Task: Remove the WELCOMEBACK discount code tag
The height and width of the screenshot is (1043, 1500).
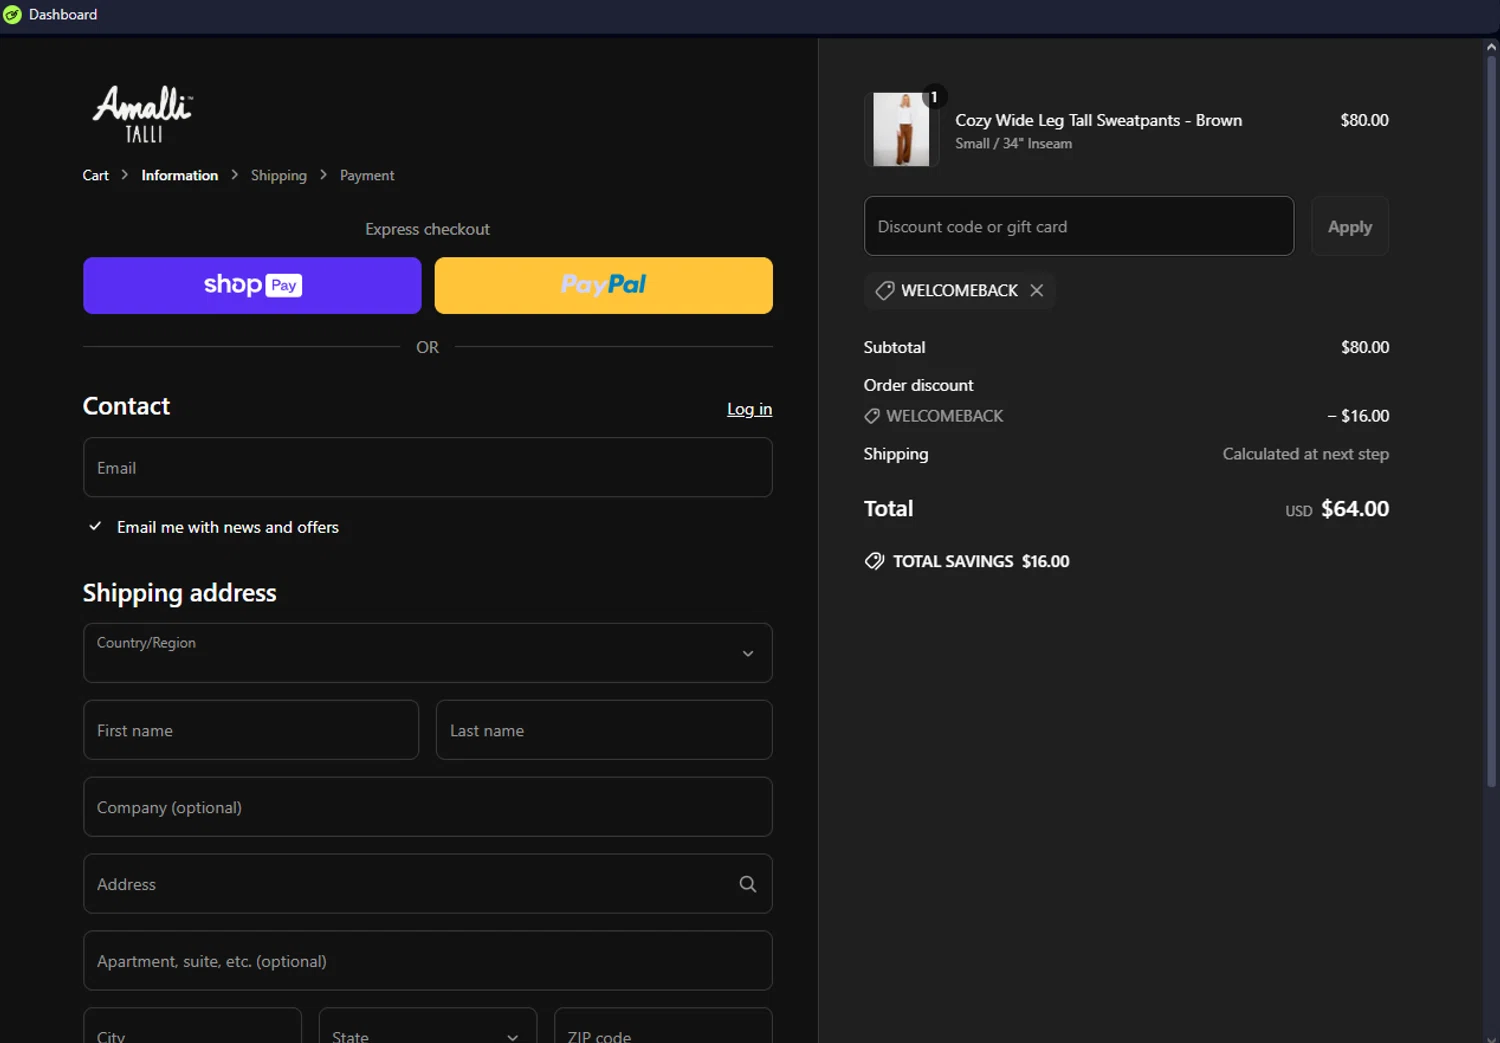Action: pos(1037,290)
